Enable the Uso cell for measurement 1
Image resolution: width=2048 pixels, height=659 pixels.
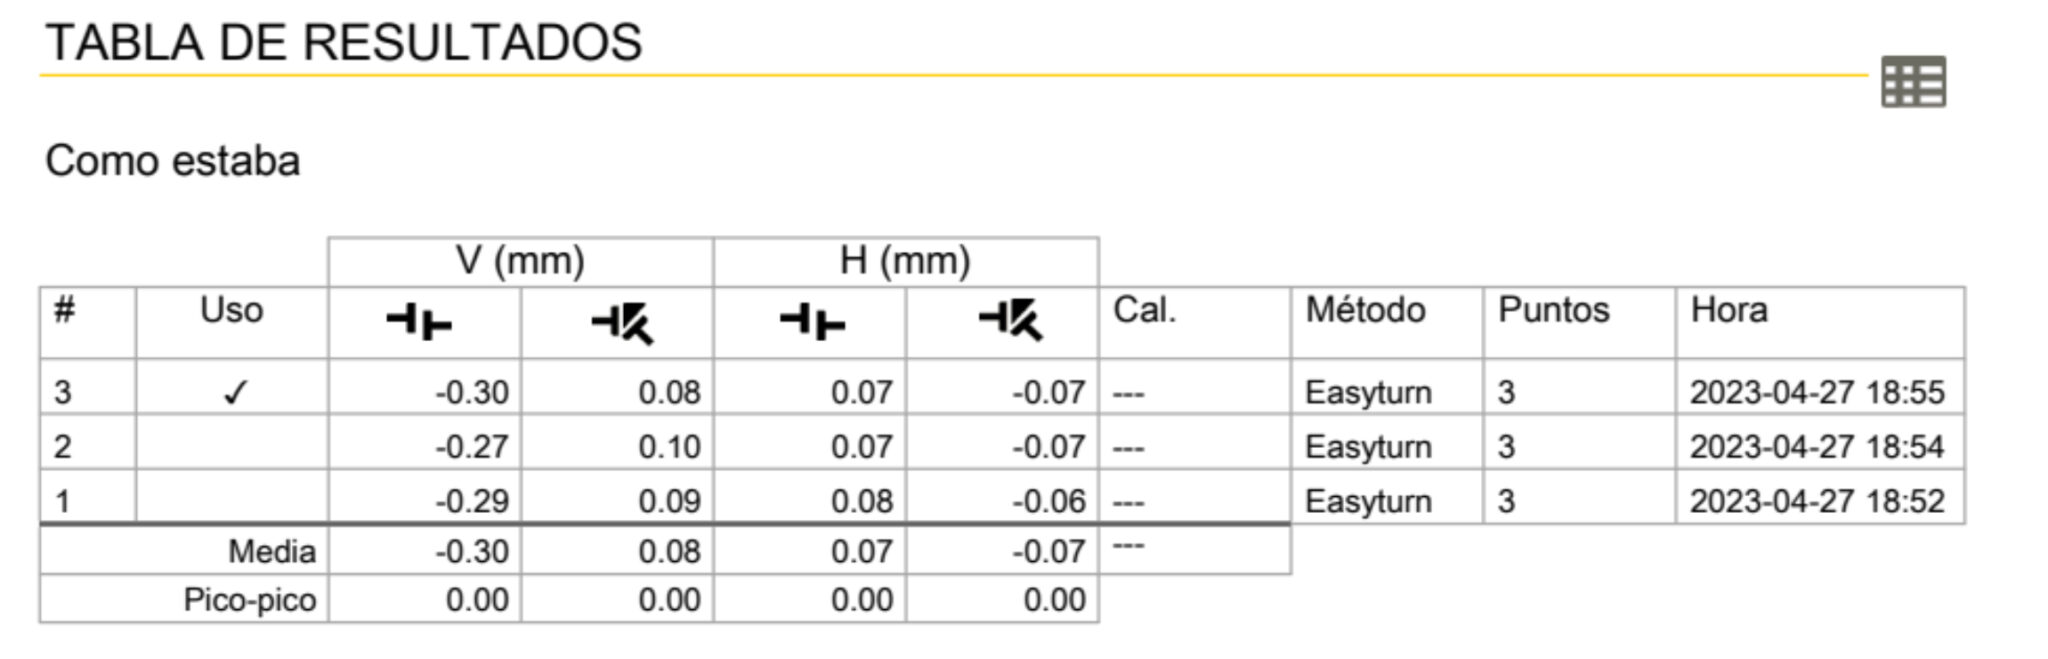coord(232,500)
